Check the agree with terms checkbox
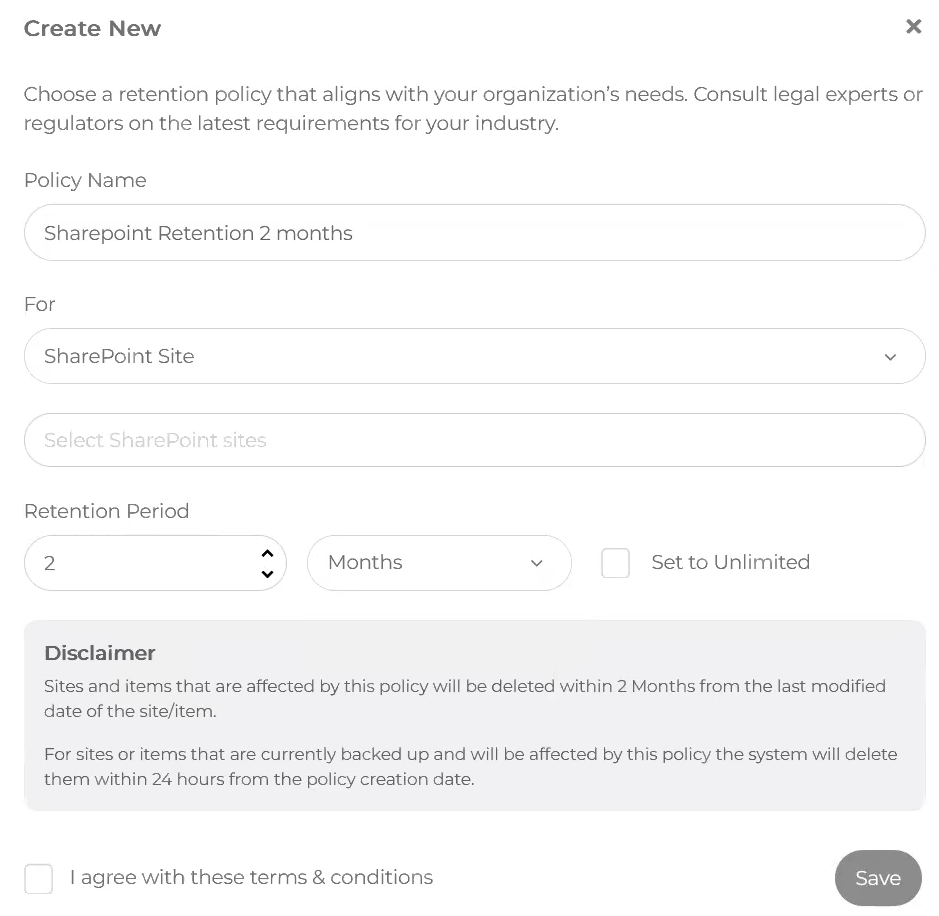Screen dimensions: 939x916 point(39,879)
